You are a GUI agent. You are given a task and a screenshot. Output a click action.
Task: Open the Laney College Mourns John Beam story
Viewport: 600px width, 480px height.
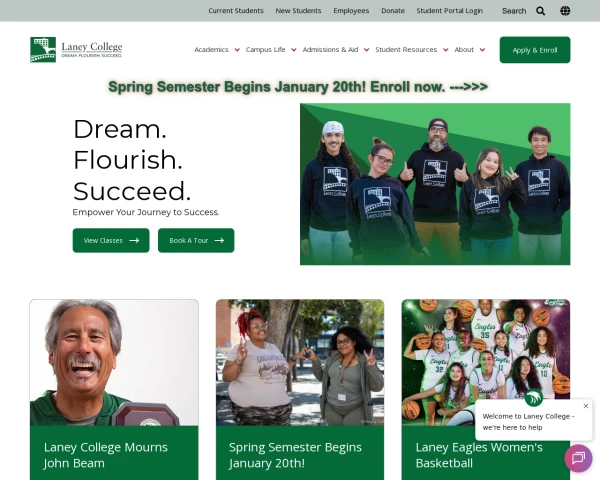tap(114, 390)
